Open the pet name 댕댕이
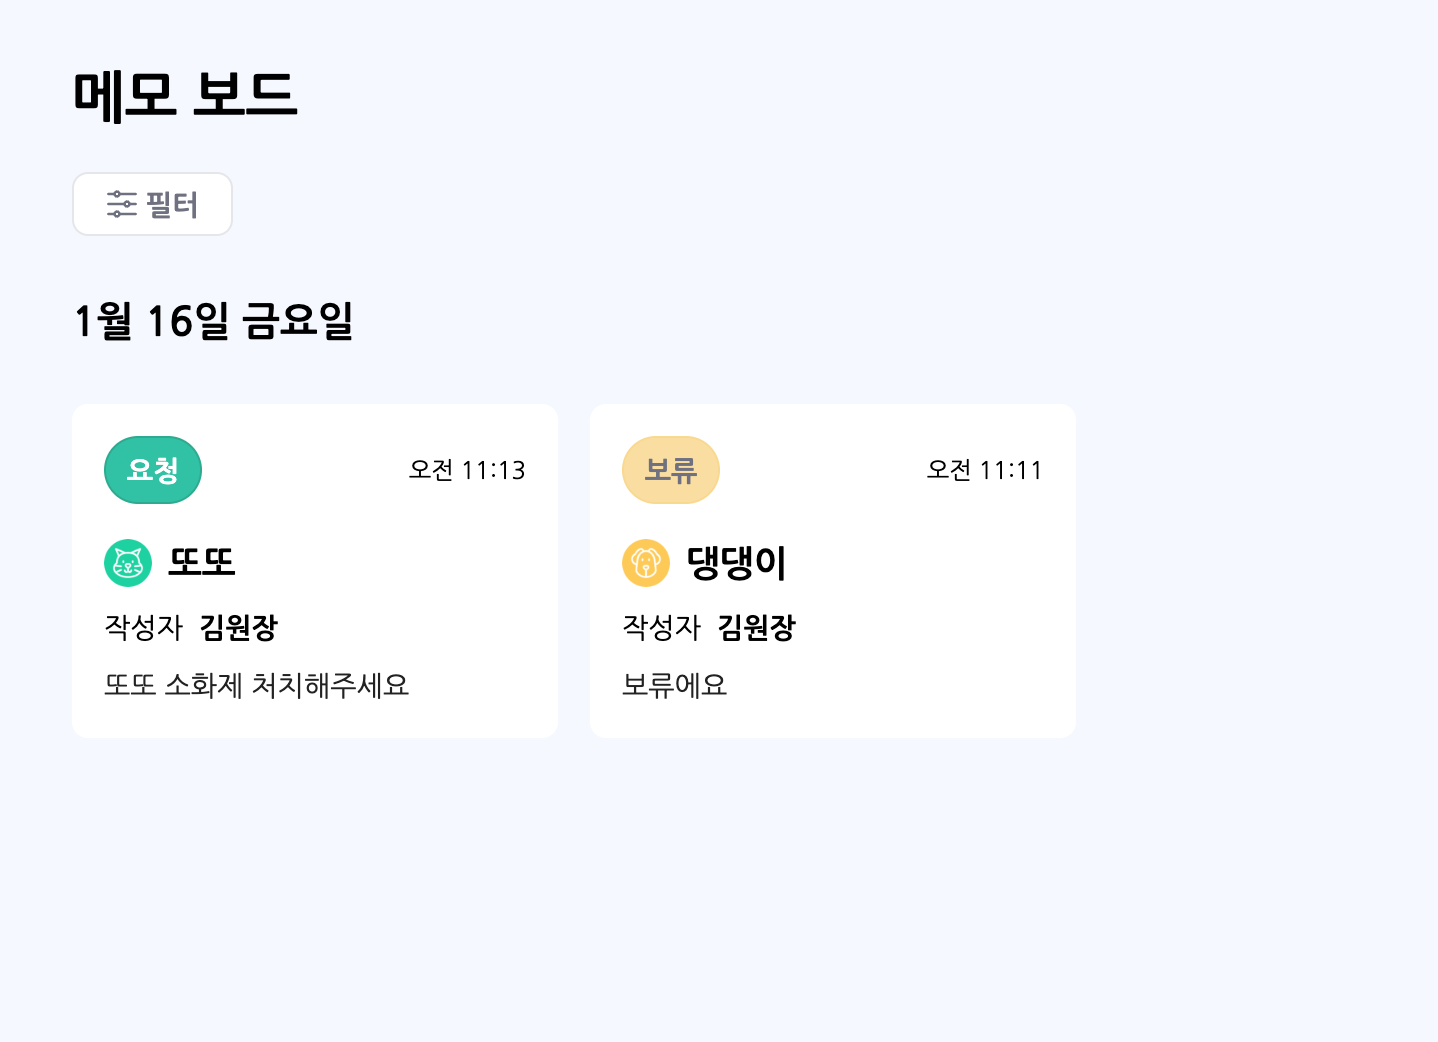 pos(737,562)
